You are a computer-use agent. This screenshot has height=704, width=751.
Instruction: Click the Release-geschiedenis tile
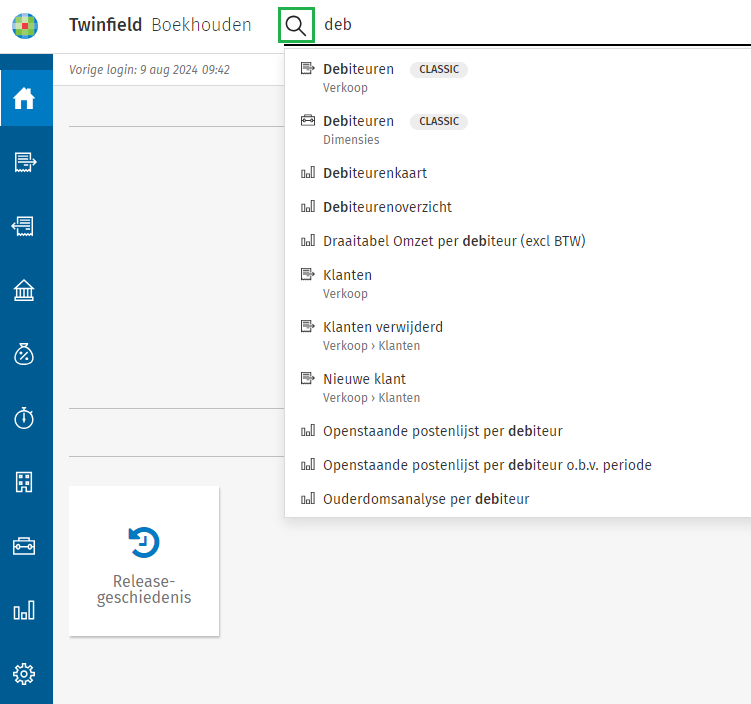pos(144,561)
